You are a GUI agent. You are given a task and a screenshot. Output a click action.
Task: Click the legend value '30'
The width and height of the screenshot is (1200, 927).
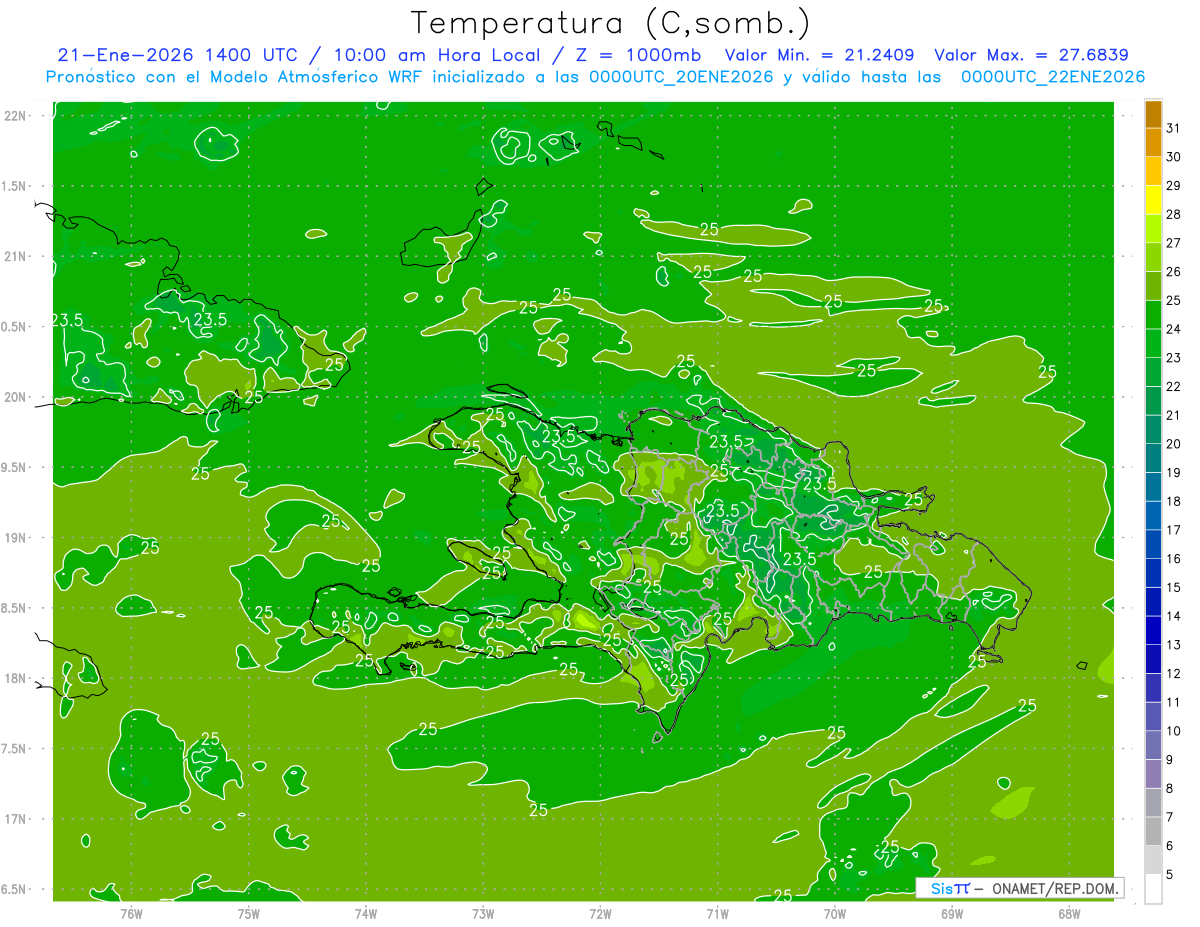pyautogui.click(x=1173, y=157)
